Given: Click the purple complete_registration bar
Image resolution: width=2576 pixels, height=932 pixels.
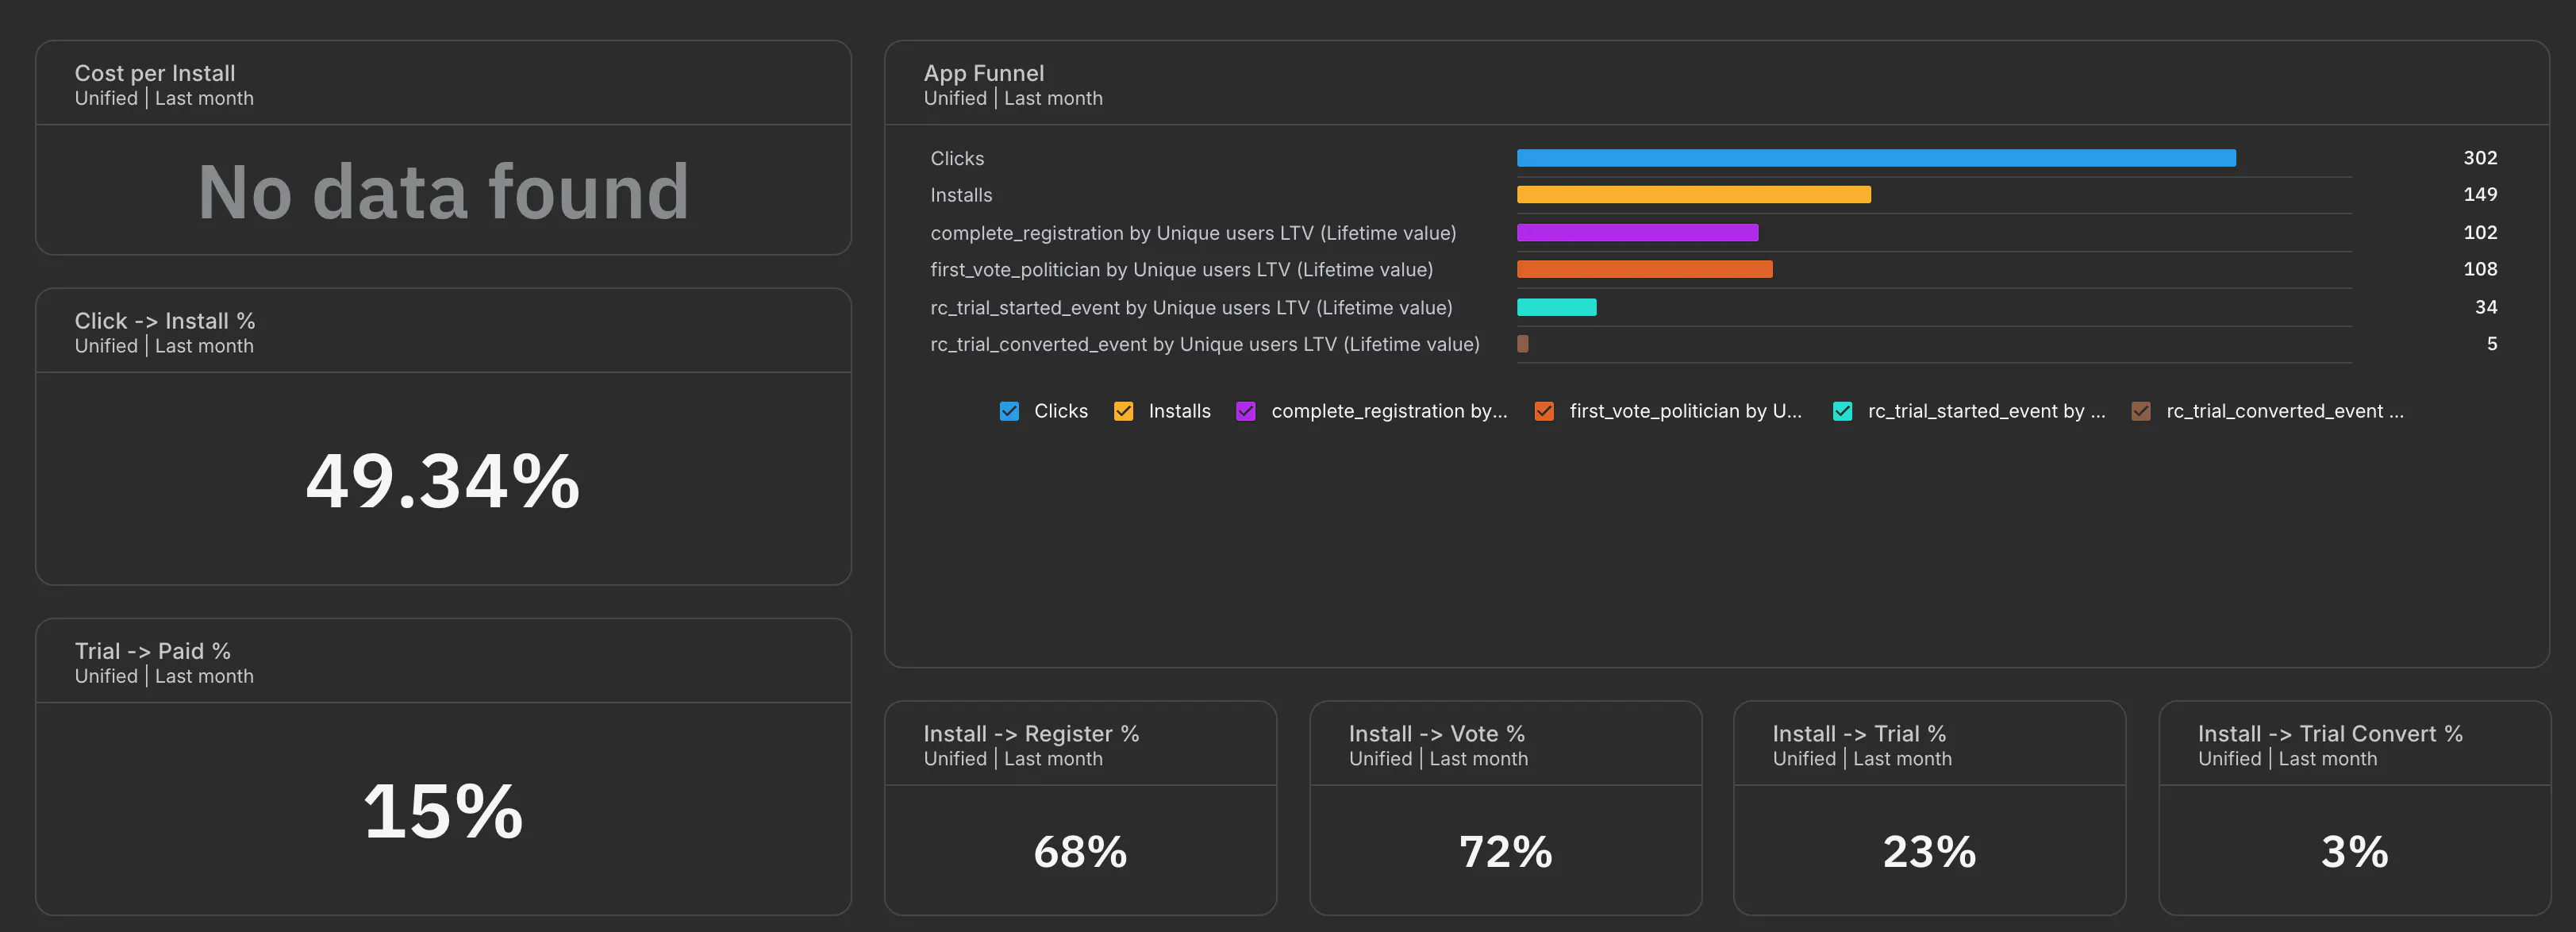Looking at the screenshot, I should 1637,232.
